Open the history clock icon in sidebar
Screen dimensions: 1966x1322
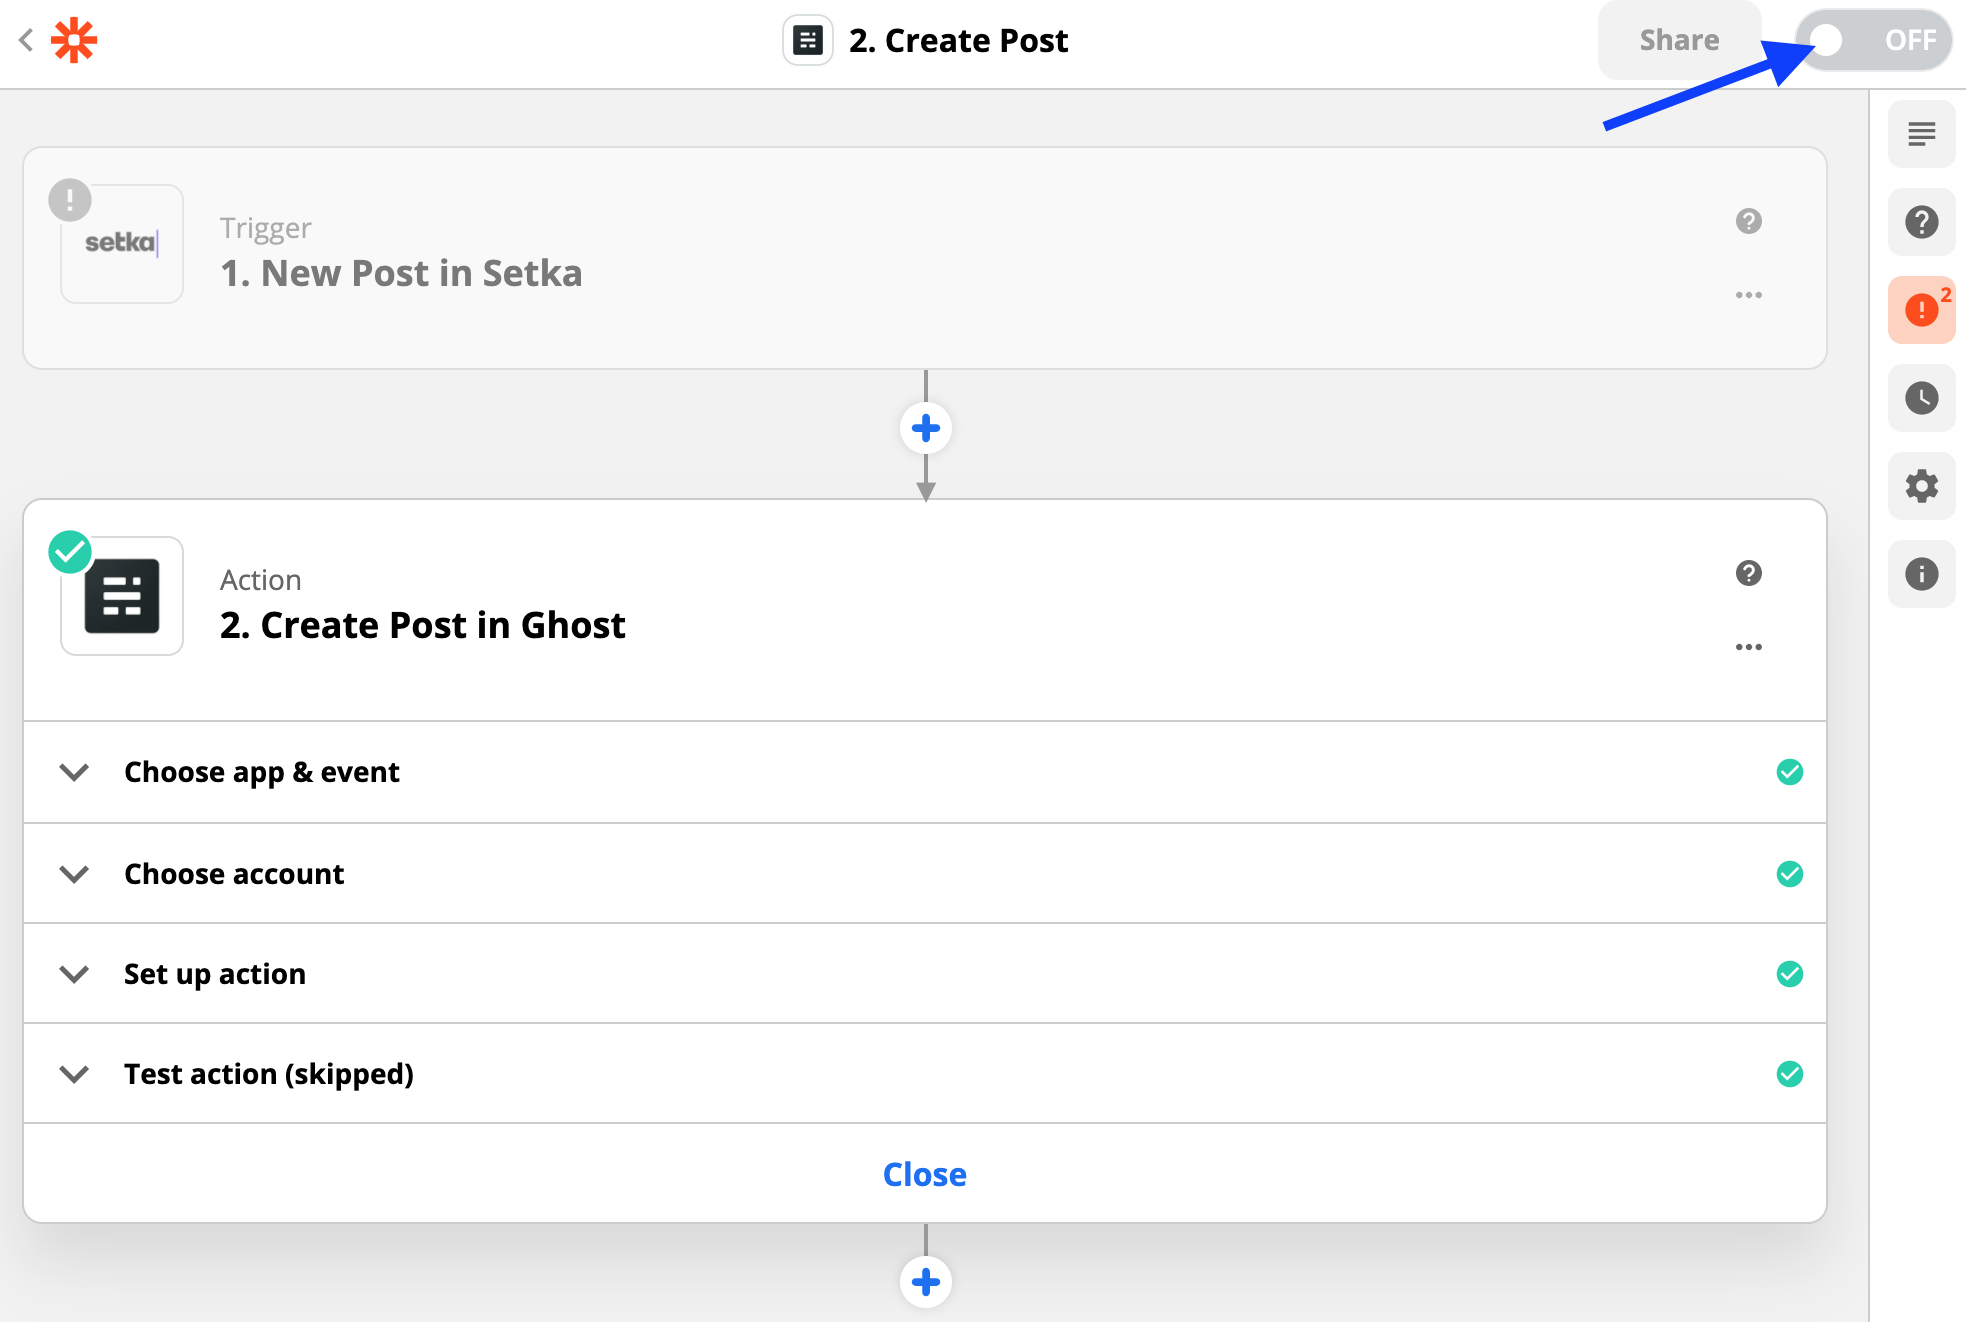[x=1921, y=398]
